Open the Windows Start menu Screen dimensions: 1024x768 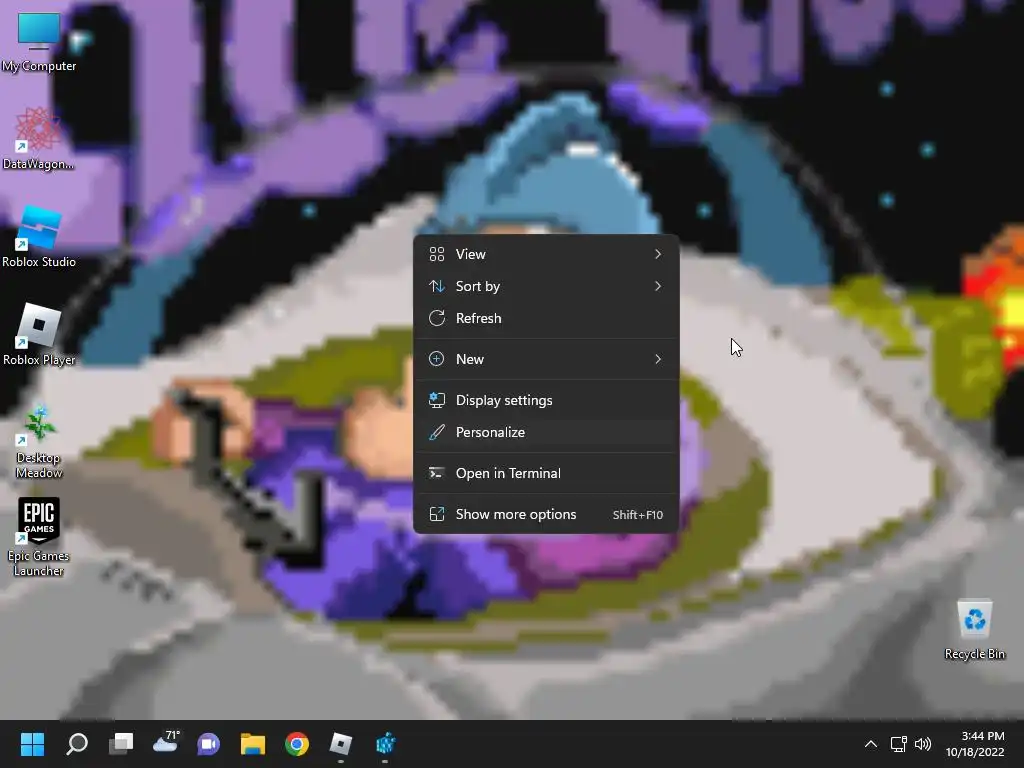pos(32,744)
